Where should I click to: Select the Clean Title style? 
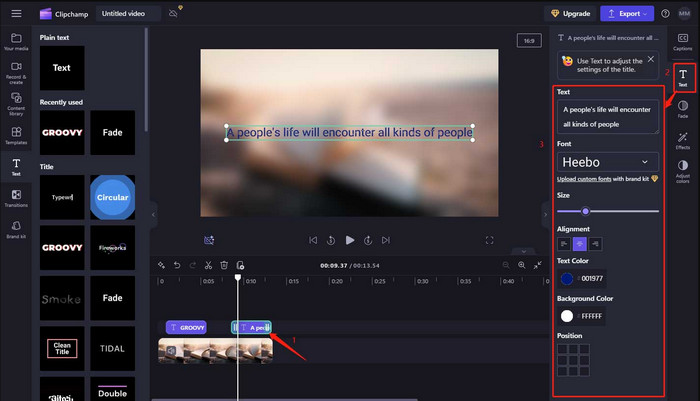62,349
